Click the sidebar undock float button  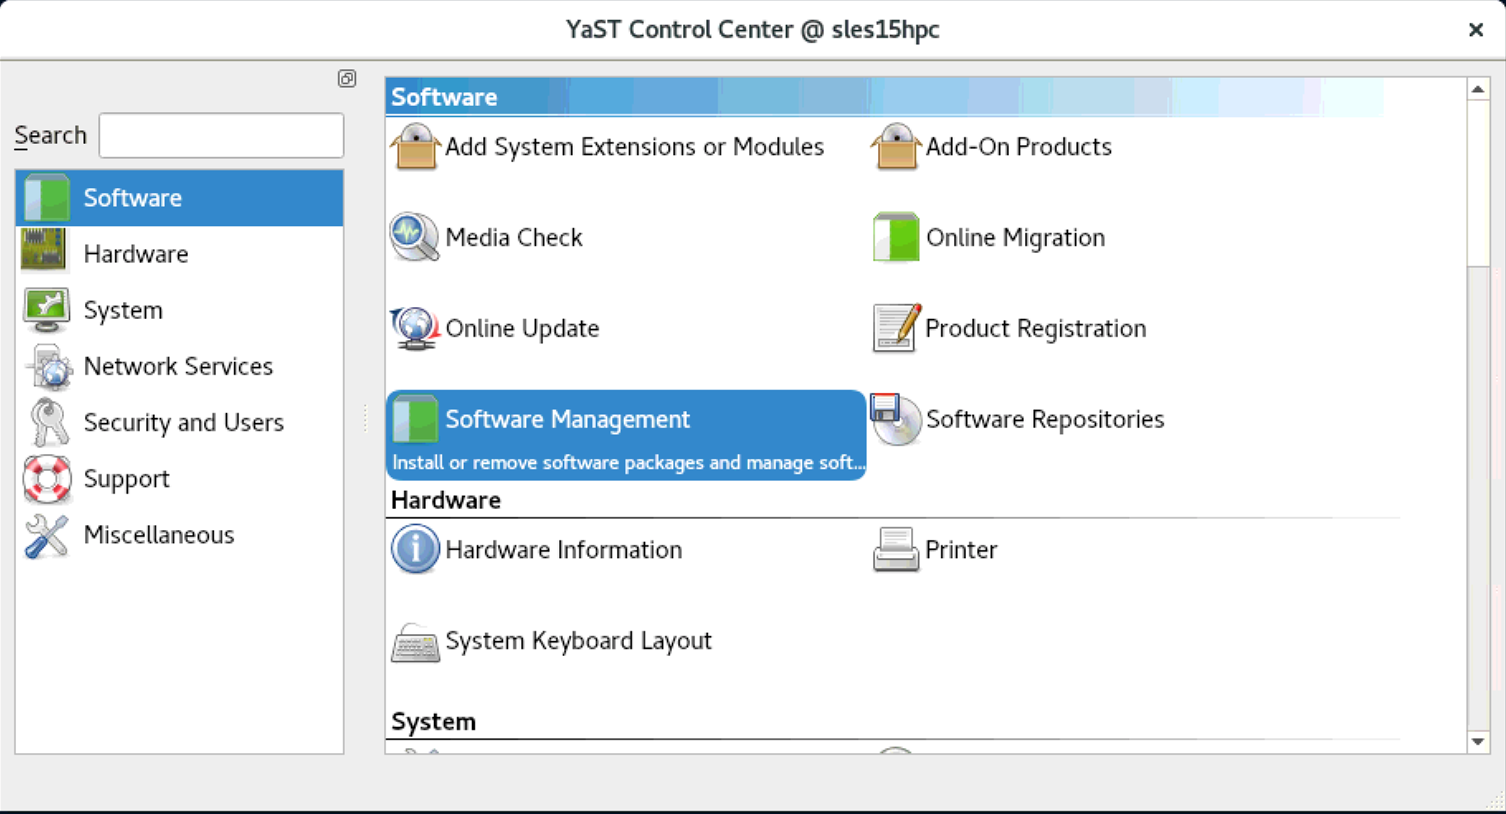[347, 79]
